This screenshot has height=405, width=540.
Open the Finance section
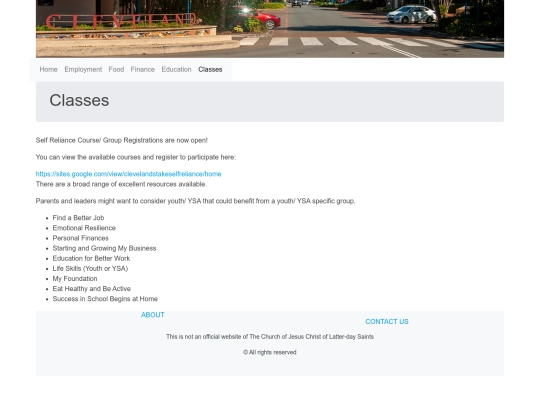tap(143, 70)
